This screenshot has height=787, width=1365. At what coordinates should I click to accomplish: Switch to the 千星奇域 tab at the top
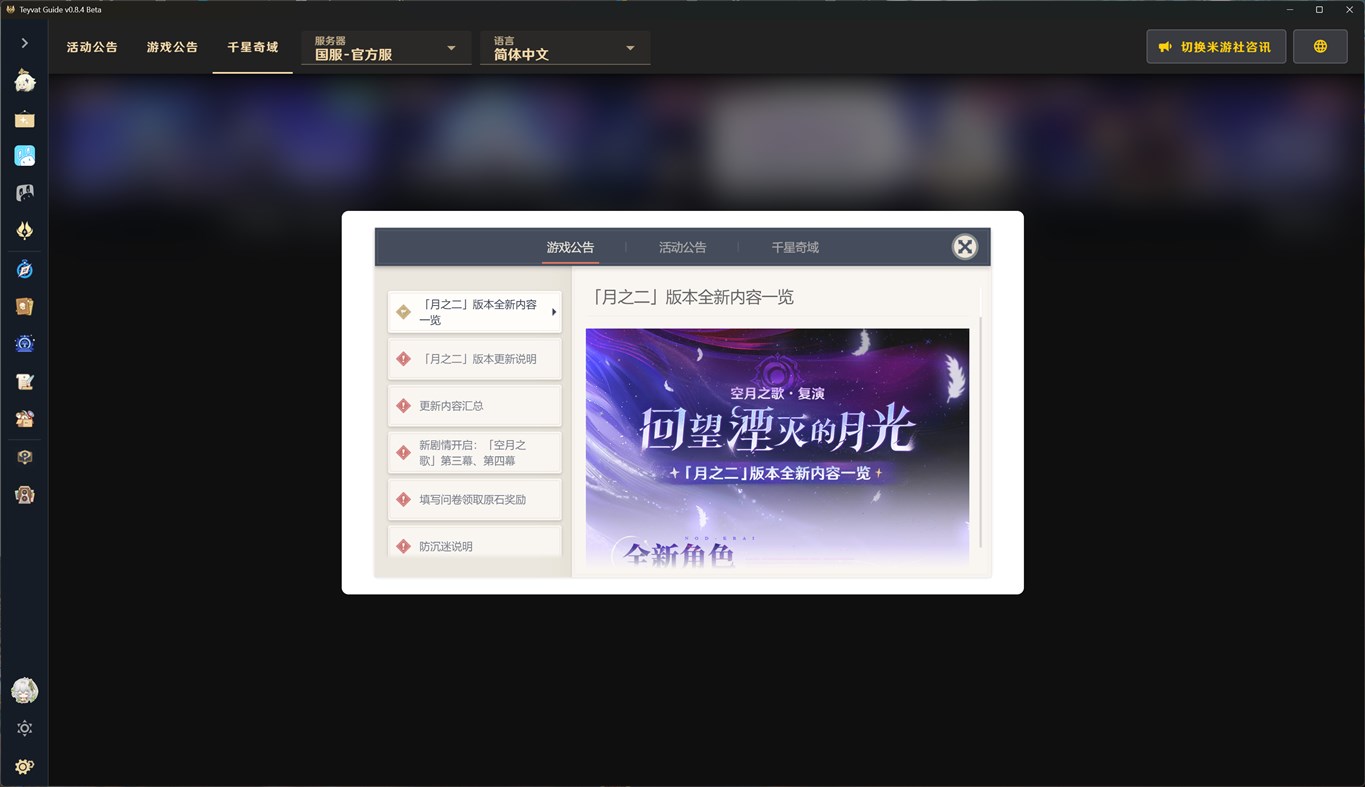[252, 46]
